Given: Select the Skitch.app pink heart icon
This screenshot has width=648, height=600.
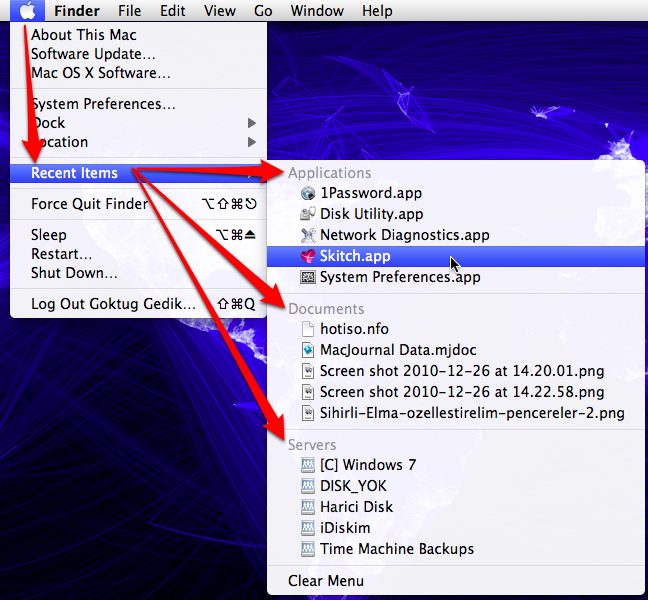Looking at the screenshot, I should 308,256.
